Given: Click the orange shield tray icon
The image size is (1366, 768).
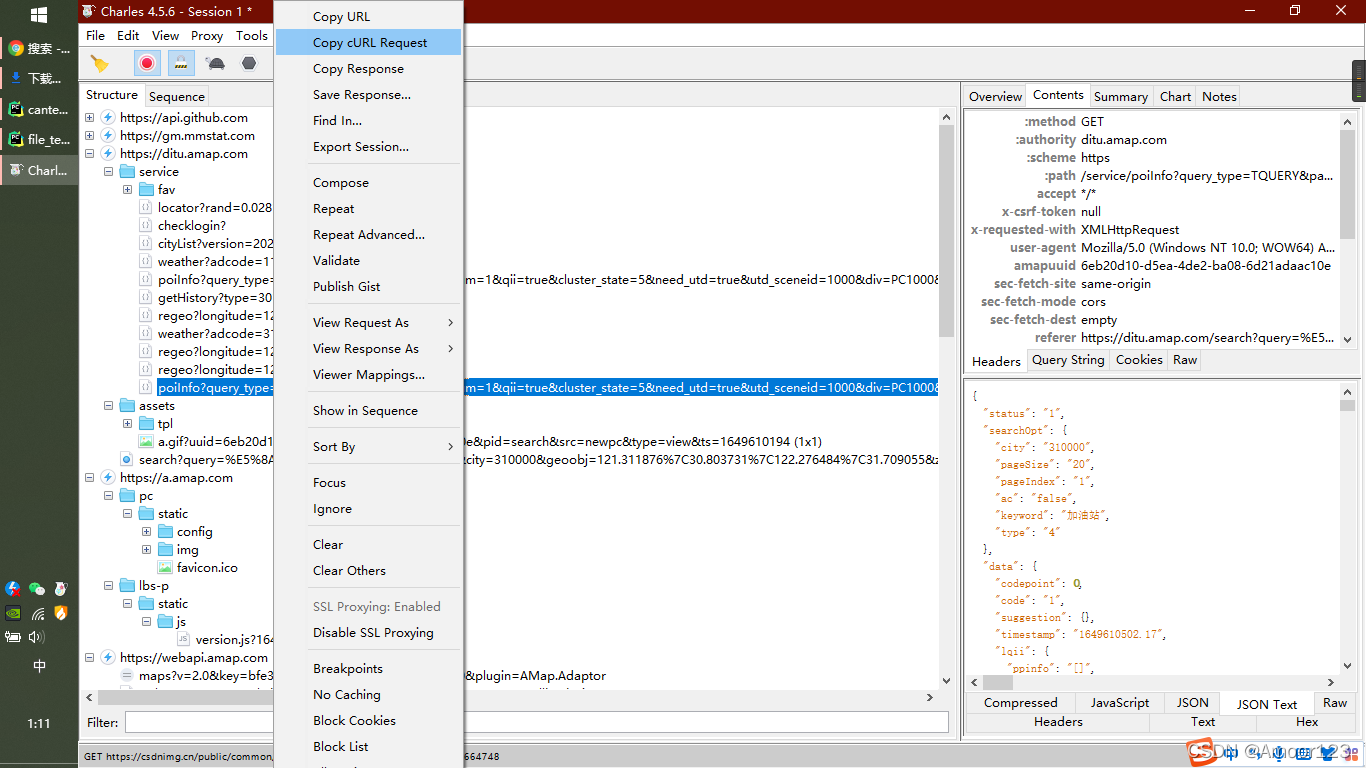Looking at the screenshot, I should coord(61,613).
